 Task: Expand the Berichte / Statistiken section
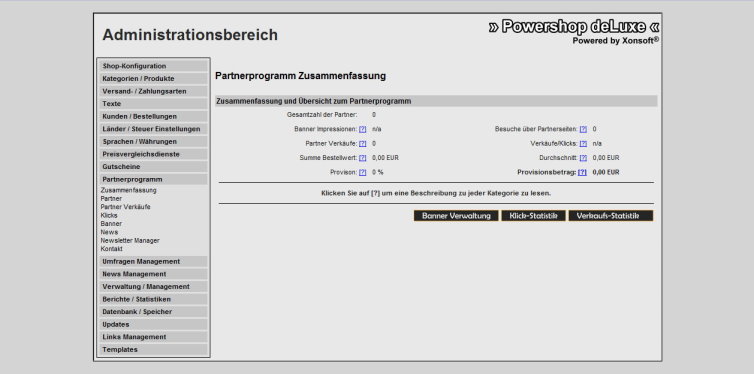tap(153, 299)
